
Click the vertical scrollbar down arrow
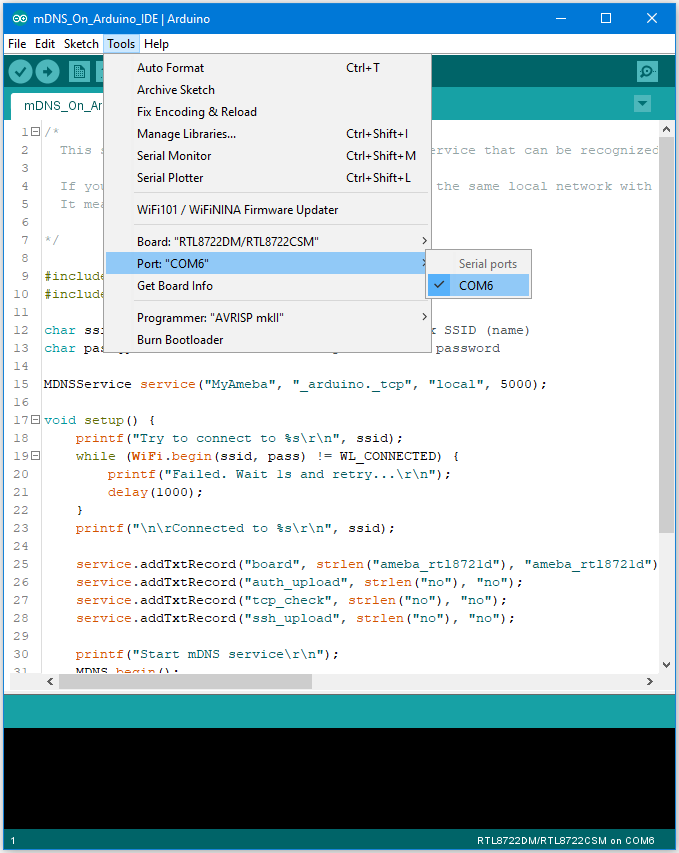click(x=666, y=664)
